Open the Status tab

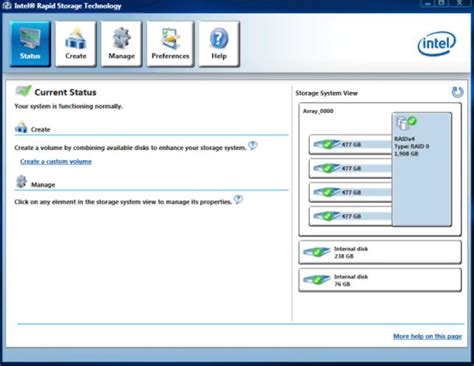pyautogui.click(x=30, y=44)
